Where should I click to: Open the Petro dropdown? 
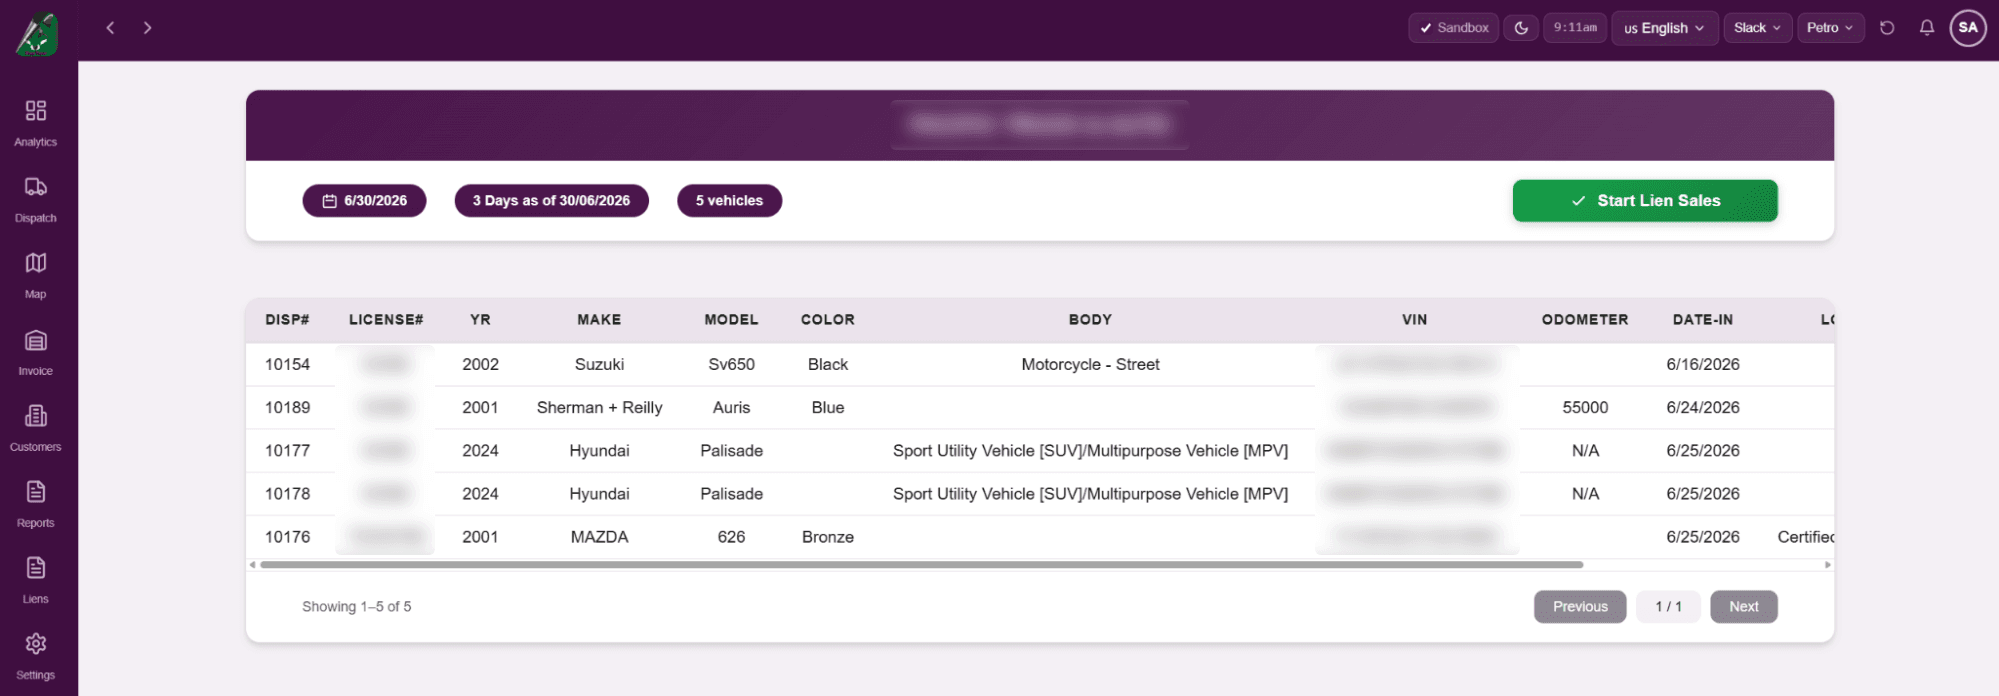(x=1830, y=28)
